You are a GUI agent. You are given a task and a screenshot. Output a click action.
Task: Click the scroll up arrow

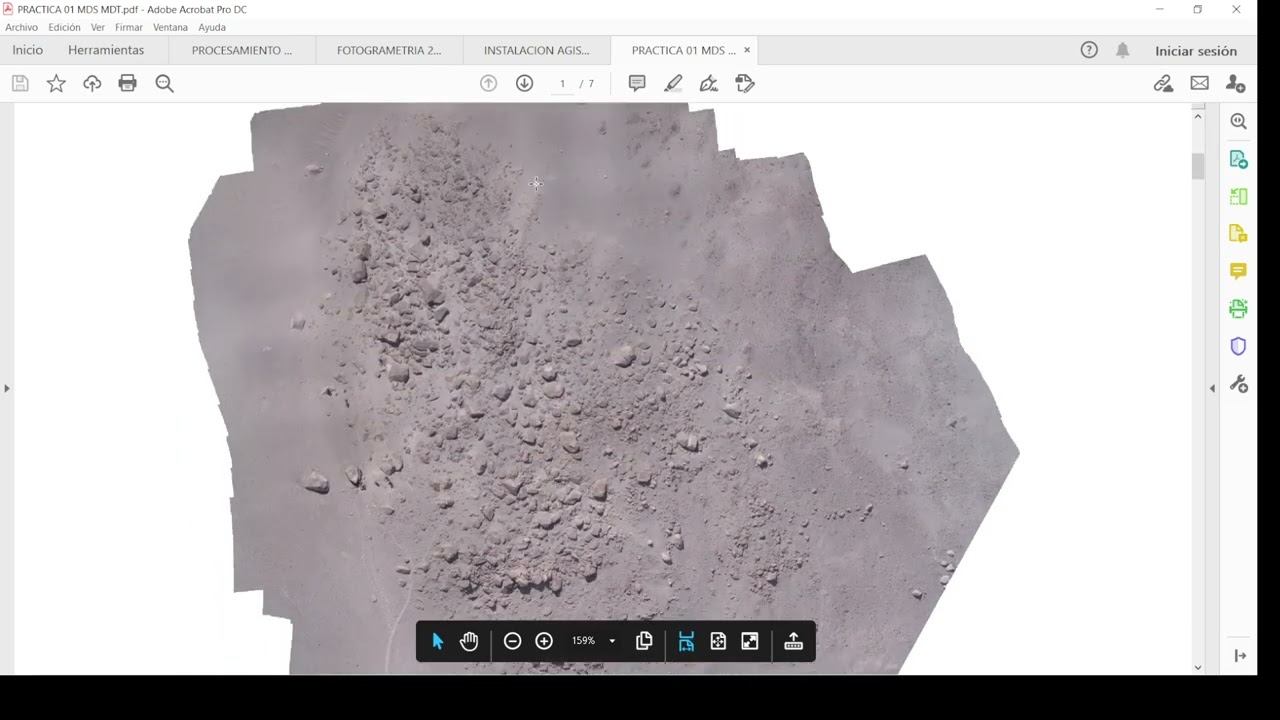pyautogui.click(x=1198, y=117)
